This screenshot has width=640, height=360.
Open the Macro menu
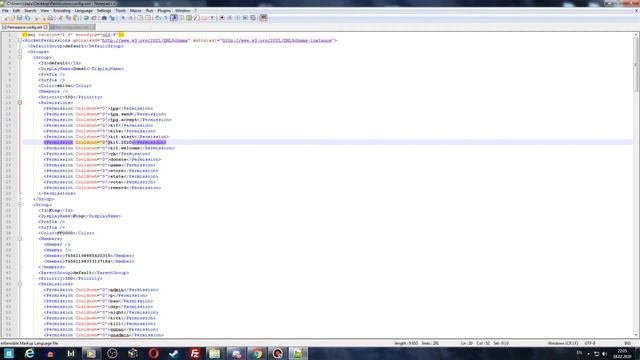click(x=136, y=11)
